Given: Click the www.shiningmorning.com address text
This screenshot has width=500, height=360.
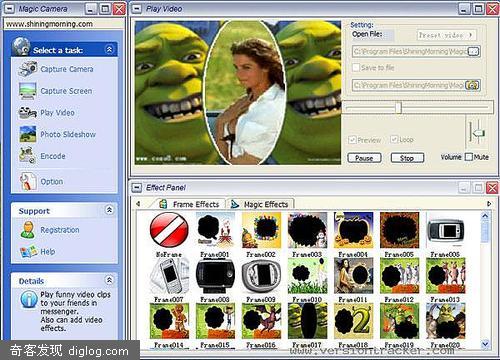Looking at the screenshot, I should click(49, 24).
